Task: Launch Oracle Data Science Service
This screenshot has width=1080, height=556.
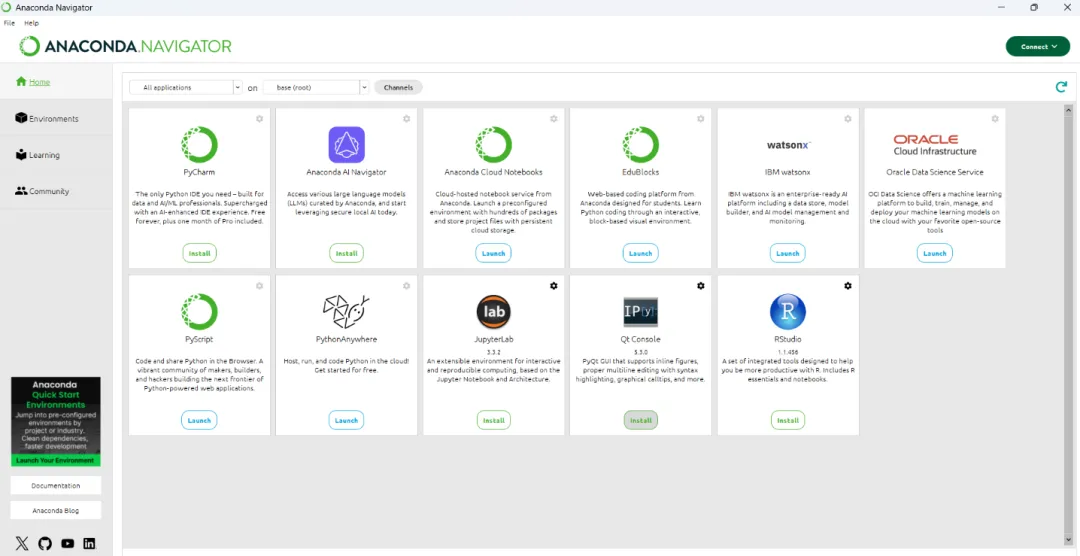Action: point(935,253)
